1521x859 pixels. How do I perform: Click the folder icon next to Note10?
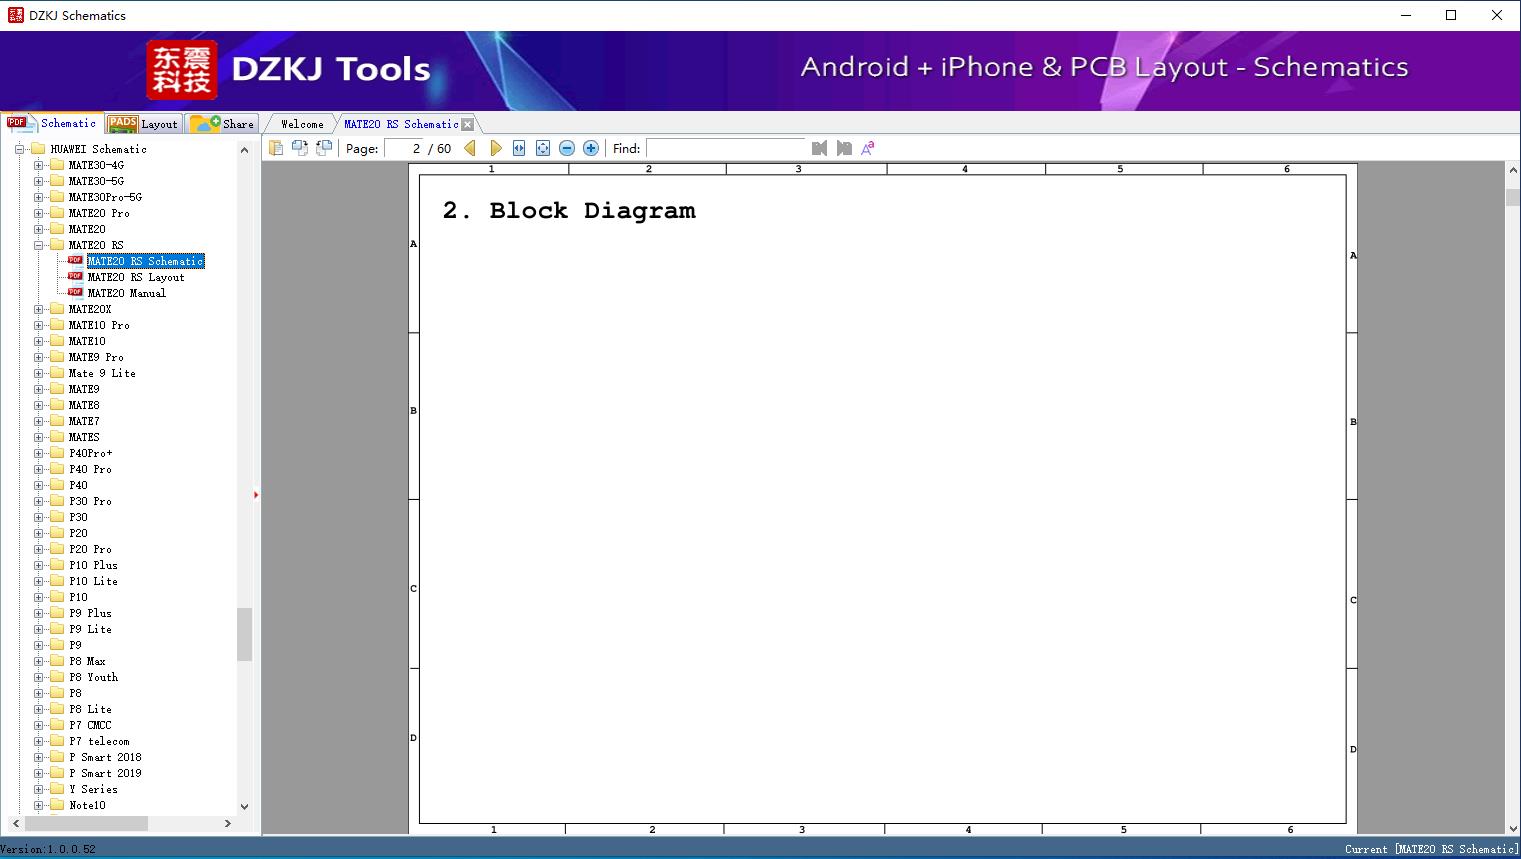[57, 805]
